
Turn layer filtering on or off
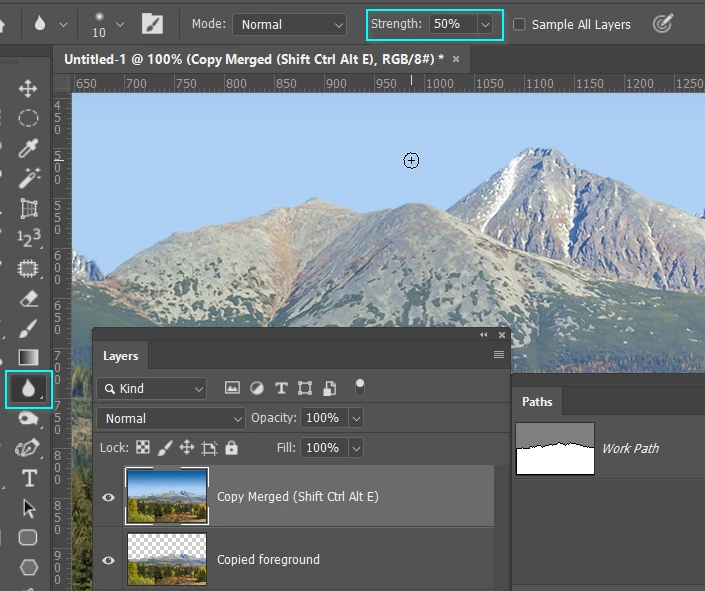360,388
